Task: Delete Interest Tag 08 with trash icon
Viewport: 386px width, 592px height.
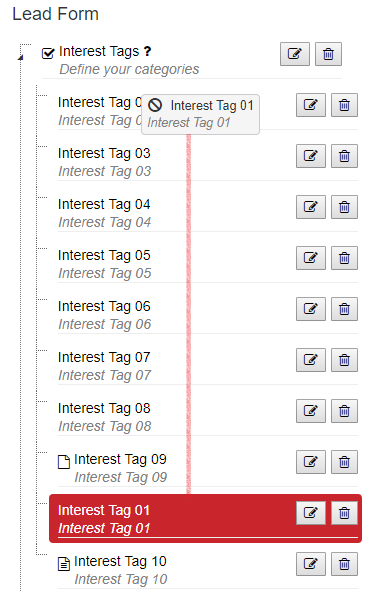Action: [344, 411]
